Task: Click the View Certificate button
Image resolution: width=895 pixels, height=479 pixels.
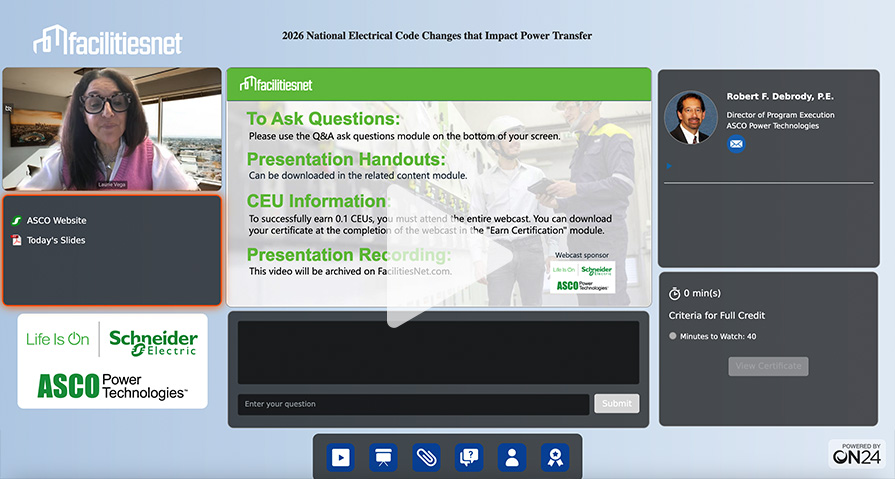Action: click(768, 366)
